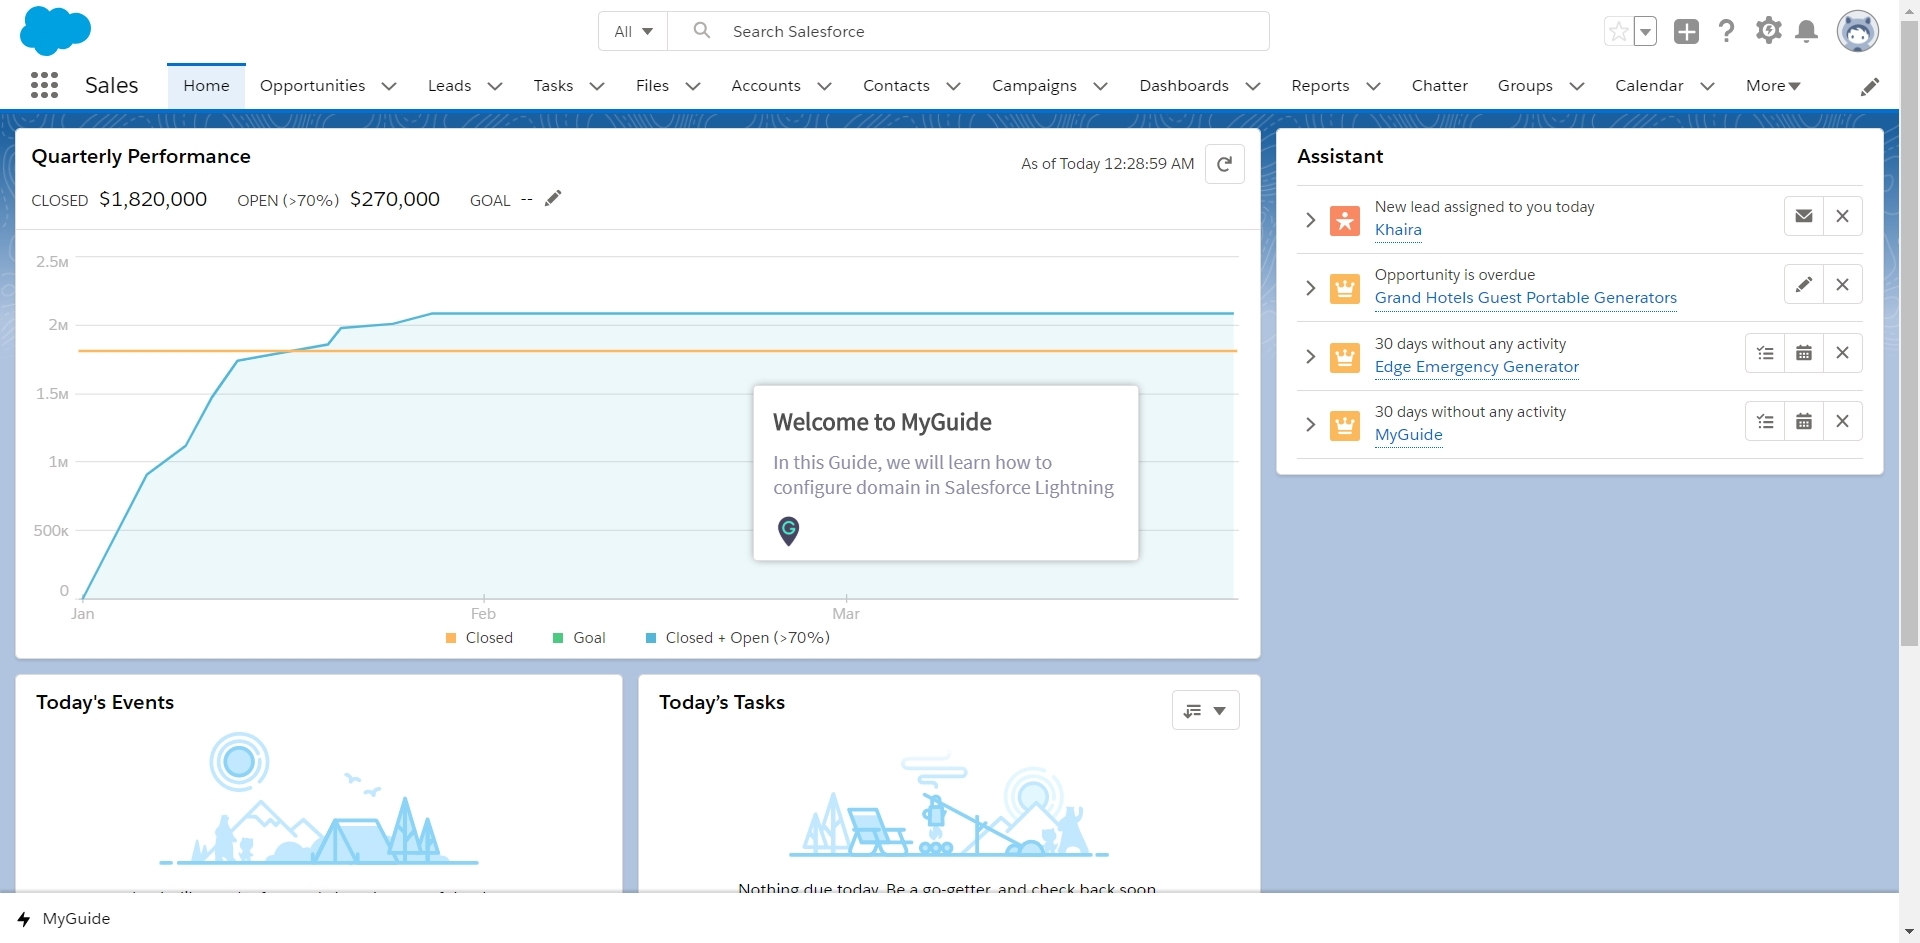1920x943 pixels.
Task: Expand the Edge Emergency Generator item
Action: pyautogui.click(x=1310, y=357)
